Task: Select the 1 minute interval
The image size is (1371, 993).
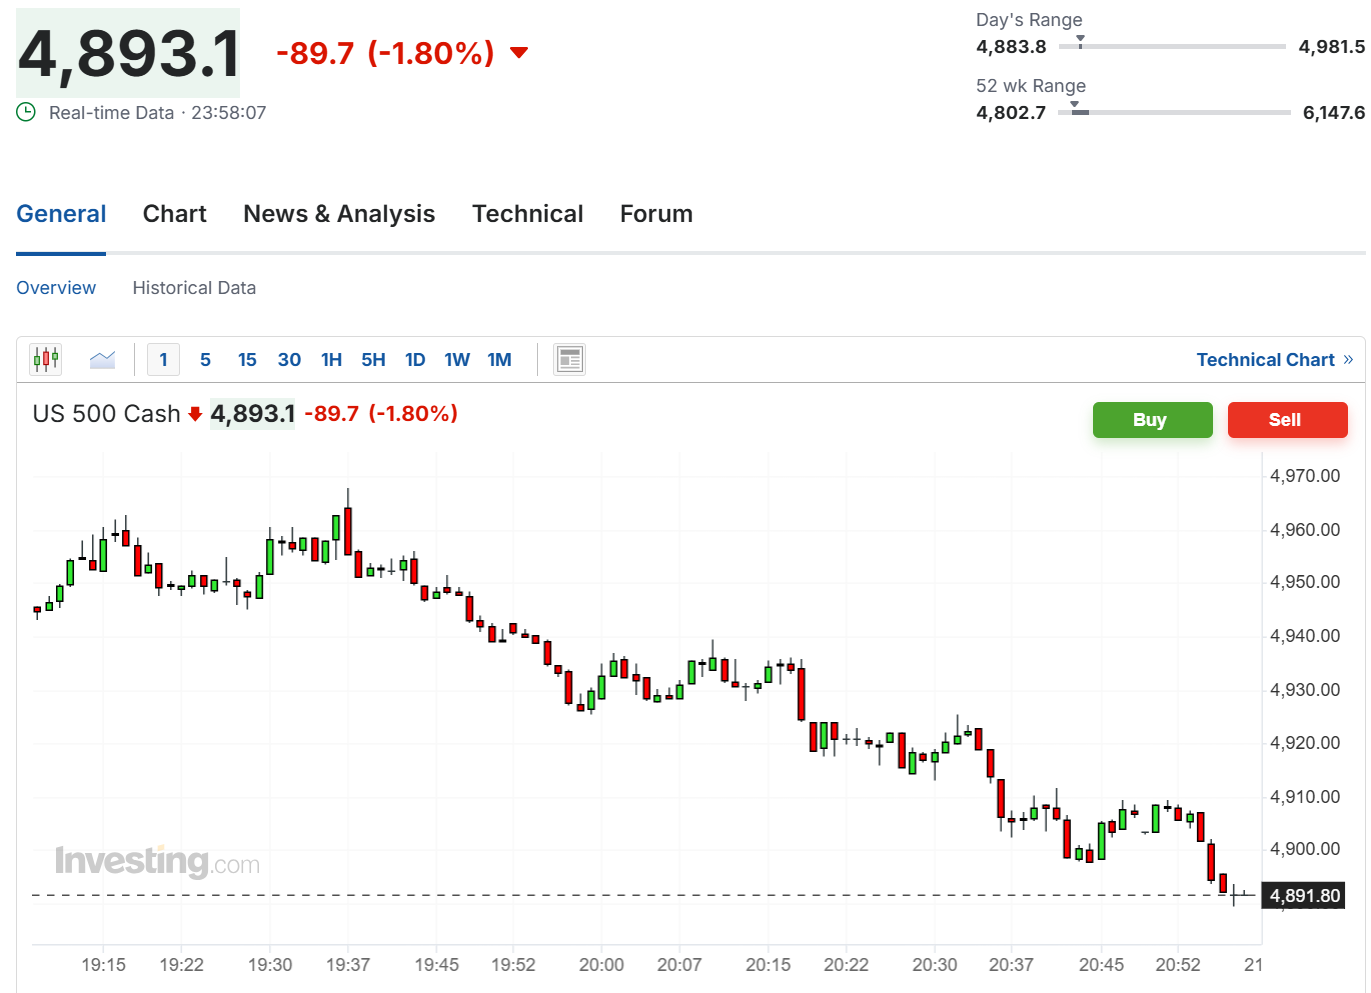Action: [163, 359]
